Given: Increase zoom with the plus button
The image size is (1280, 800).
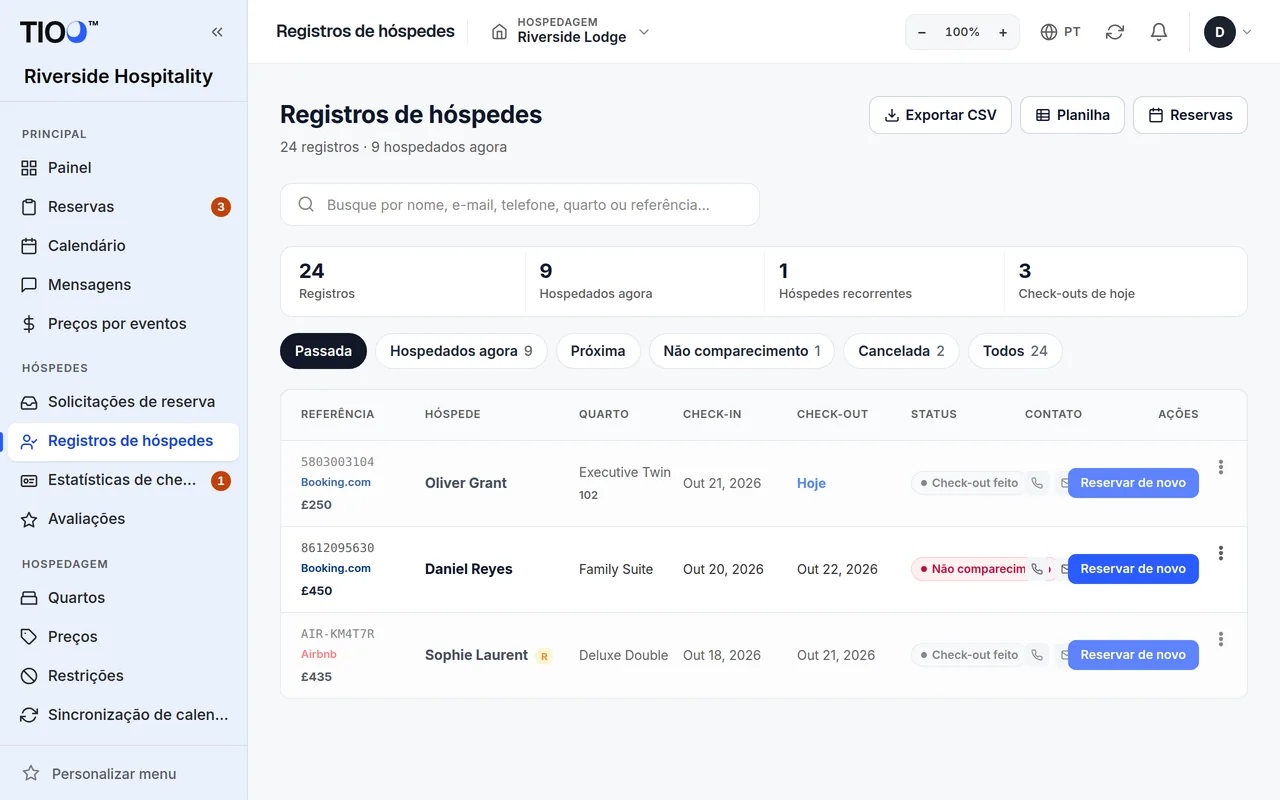Looking at the screenshot, I should pyautogui.click(x=1003, y=32).
